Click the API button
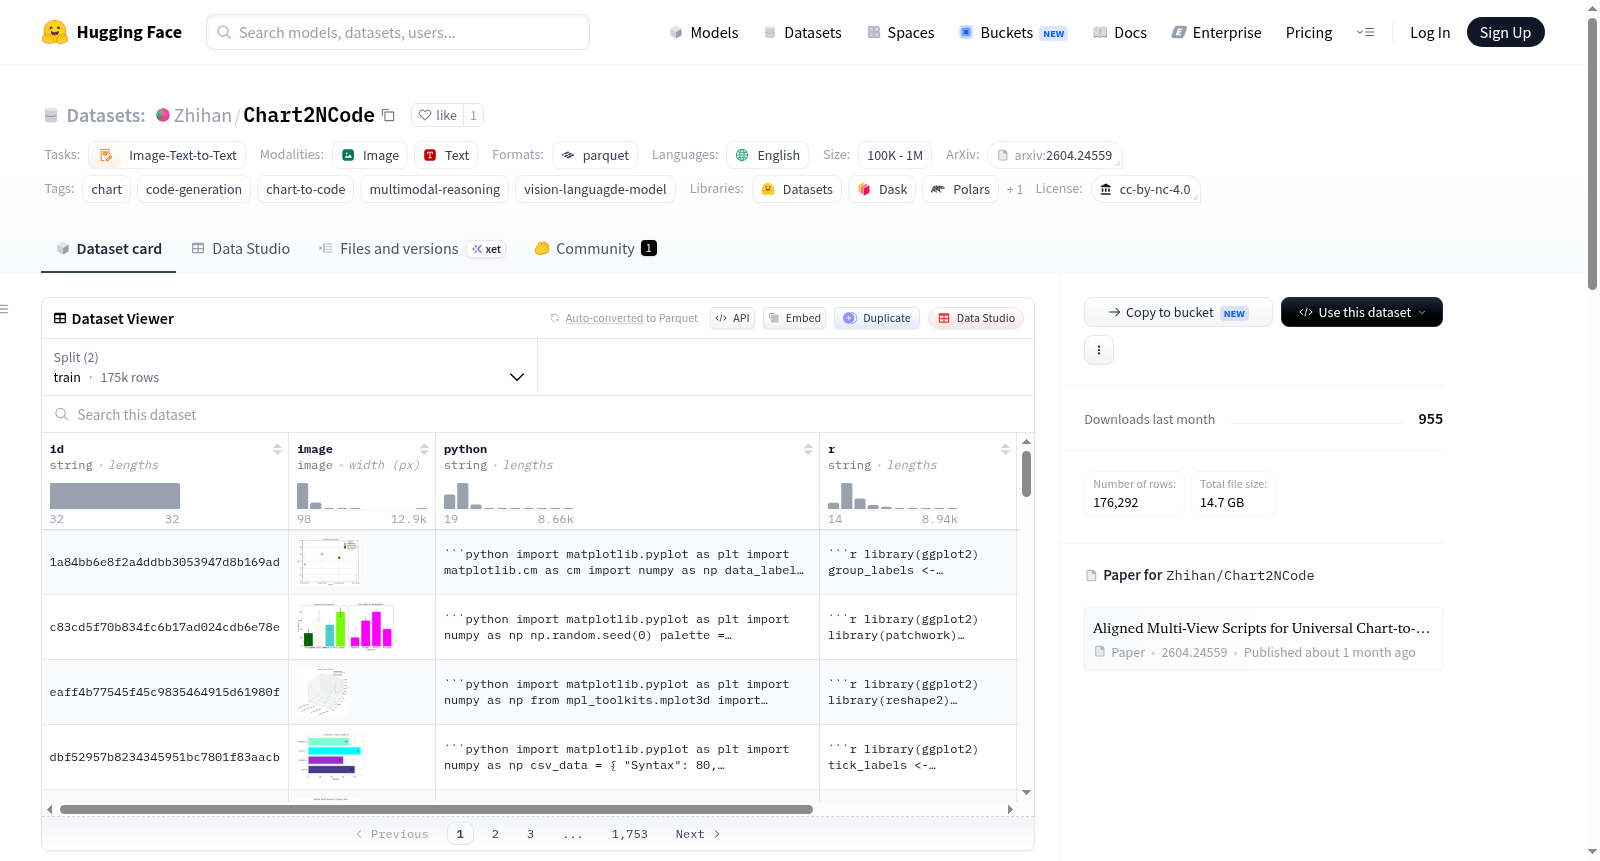 pyautogui.click(x=732, y=318)
